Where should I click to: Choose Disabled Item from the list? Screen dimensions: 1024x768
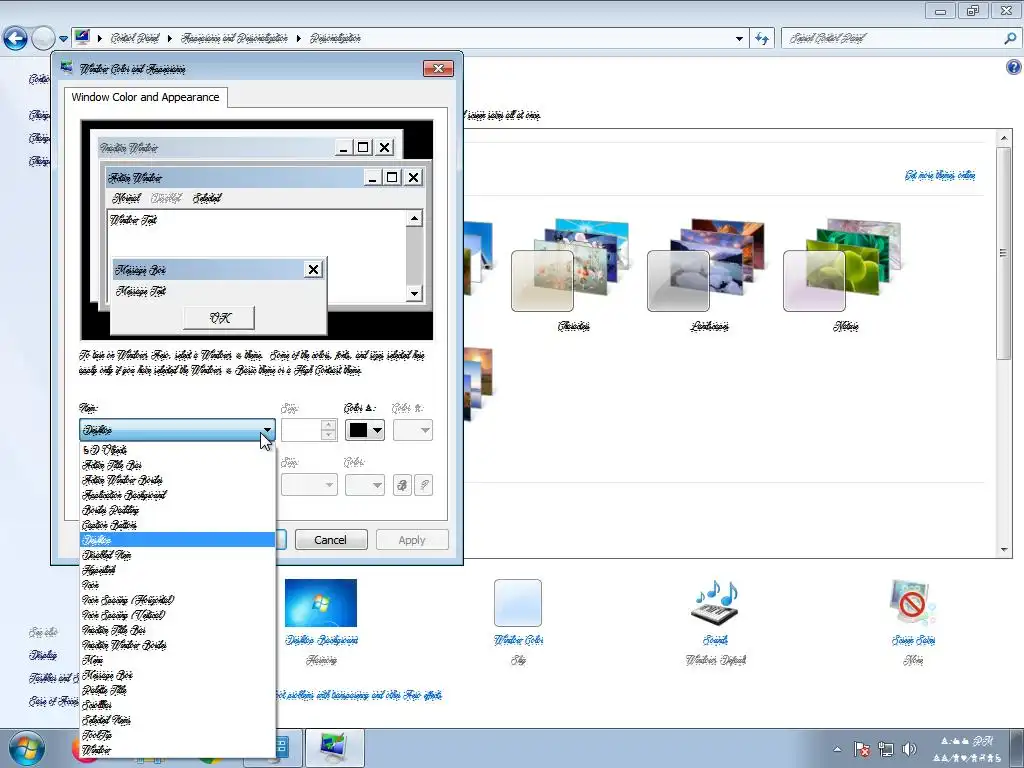click(178, 555)
